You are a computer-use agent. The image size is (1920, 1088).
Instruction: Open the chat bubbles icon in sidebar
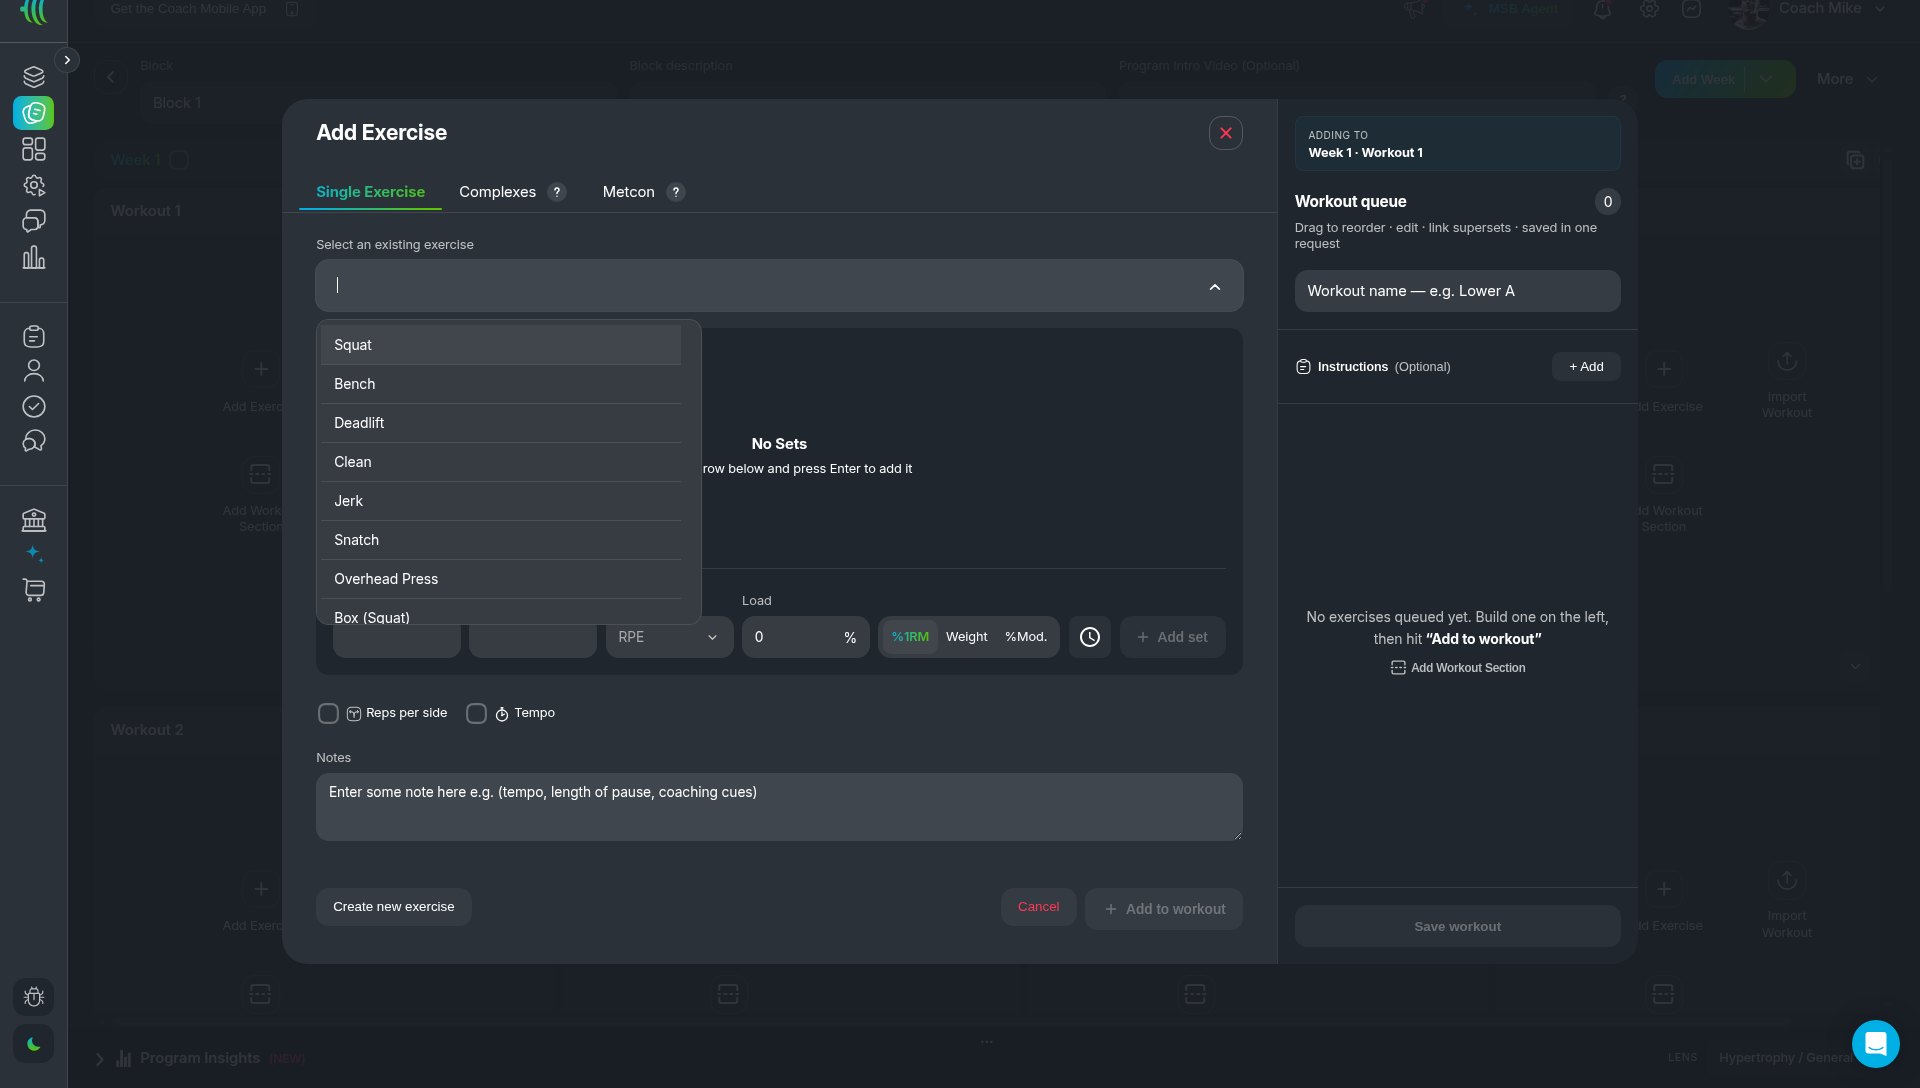pyautogui.click(x=34, y=221)
